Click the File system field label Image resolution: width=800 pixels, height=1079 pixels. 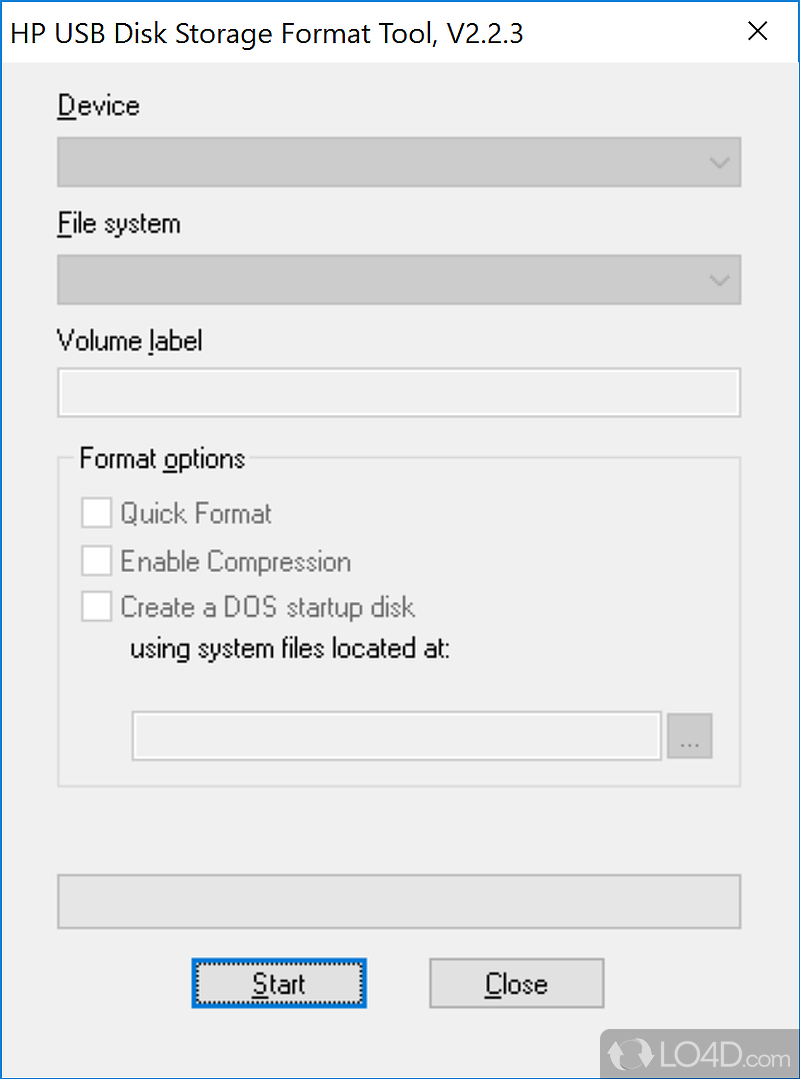coord(119,223)
